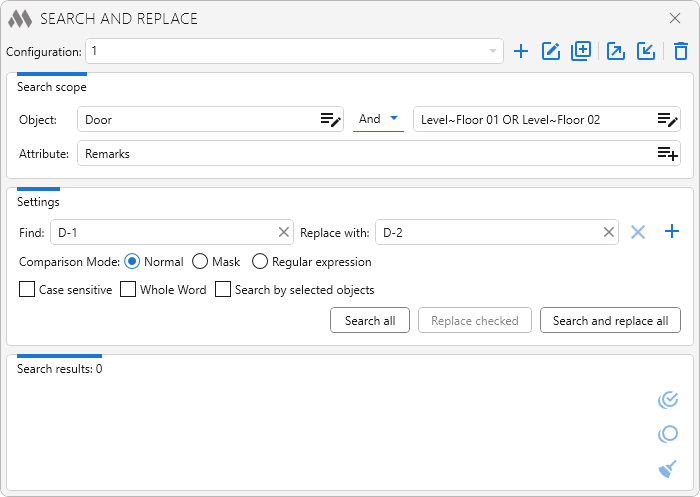The height and width of the screenshot is (497, 700).
Task: Add a new configuration with plus icon
Action: click(520, 51)
